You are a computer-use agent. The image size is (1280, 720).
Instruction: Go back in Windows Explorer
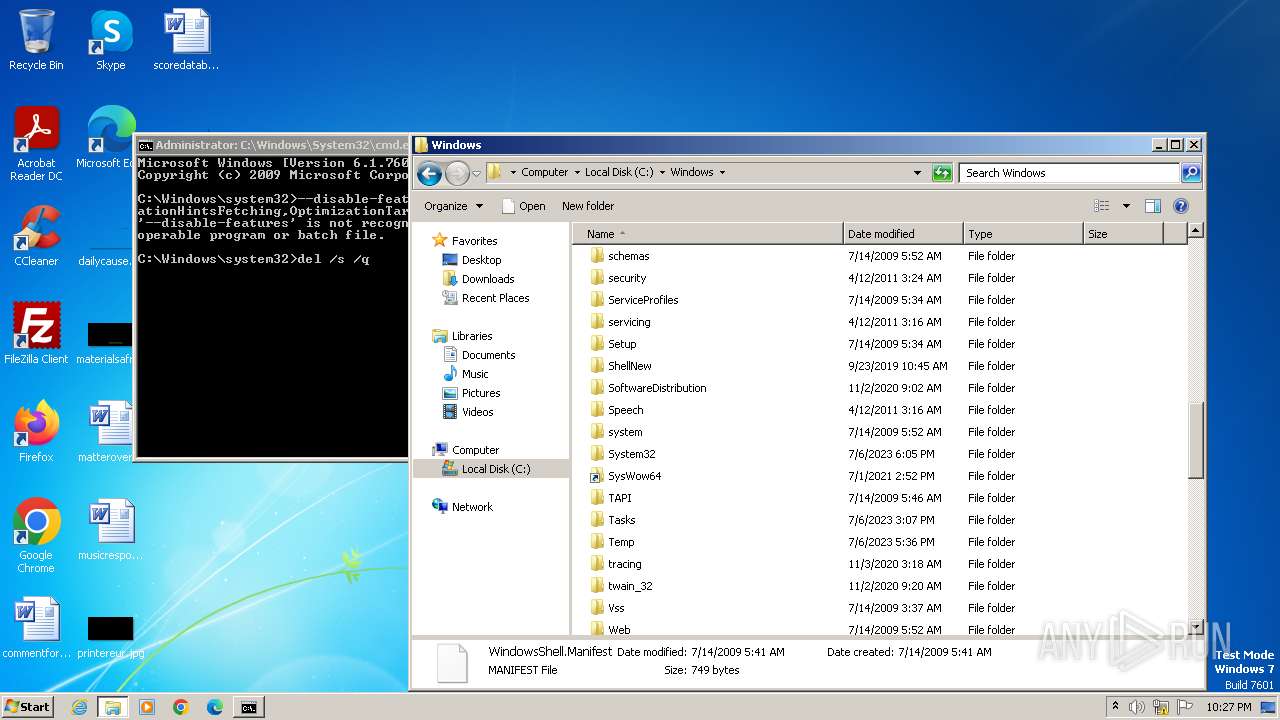coord(429,173)
